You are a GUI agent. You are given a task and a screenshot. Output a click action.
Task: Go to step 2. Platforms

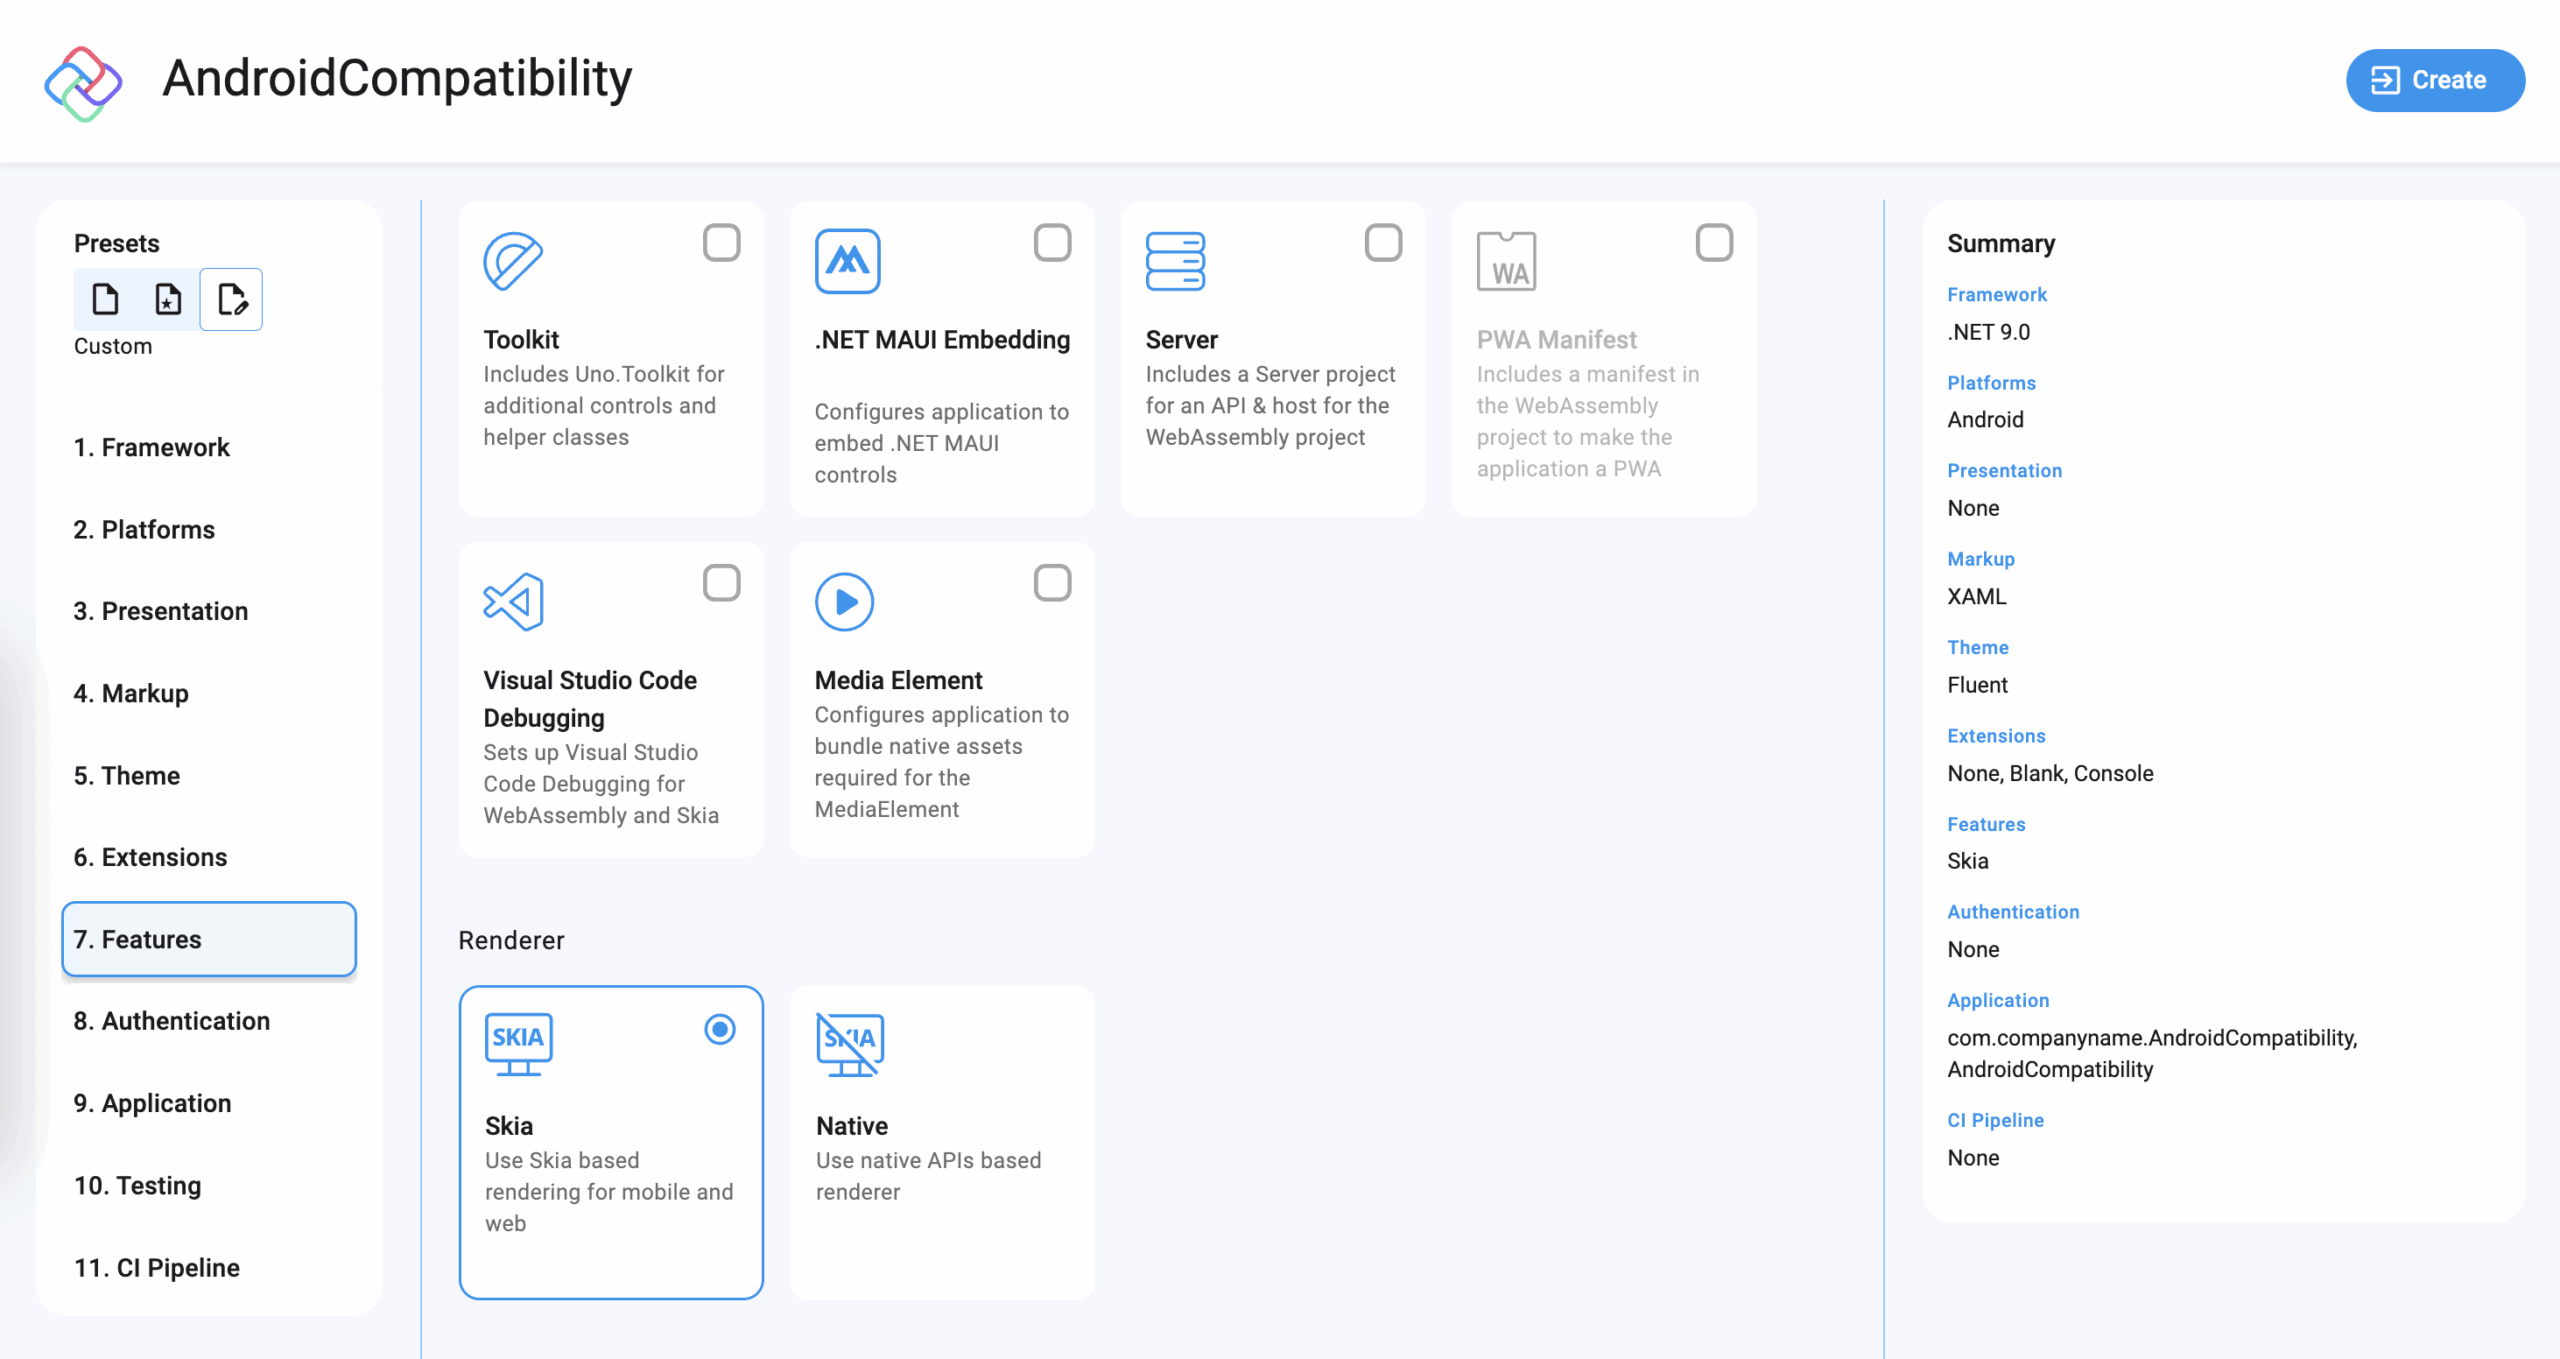click(x=209, y=529)
